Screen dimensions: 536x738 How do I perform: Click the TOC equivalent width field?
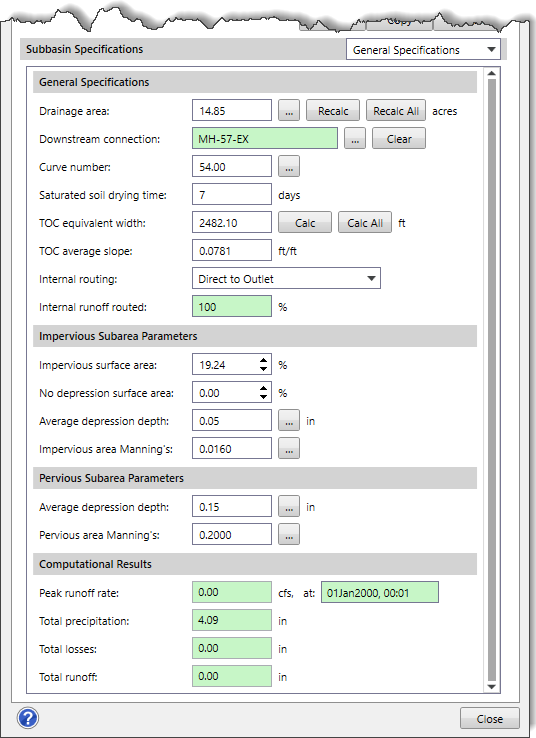pyautogui.click(x=232, y=223)
